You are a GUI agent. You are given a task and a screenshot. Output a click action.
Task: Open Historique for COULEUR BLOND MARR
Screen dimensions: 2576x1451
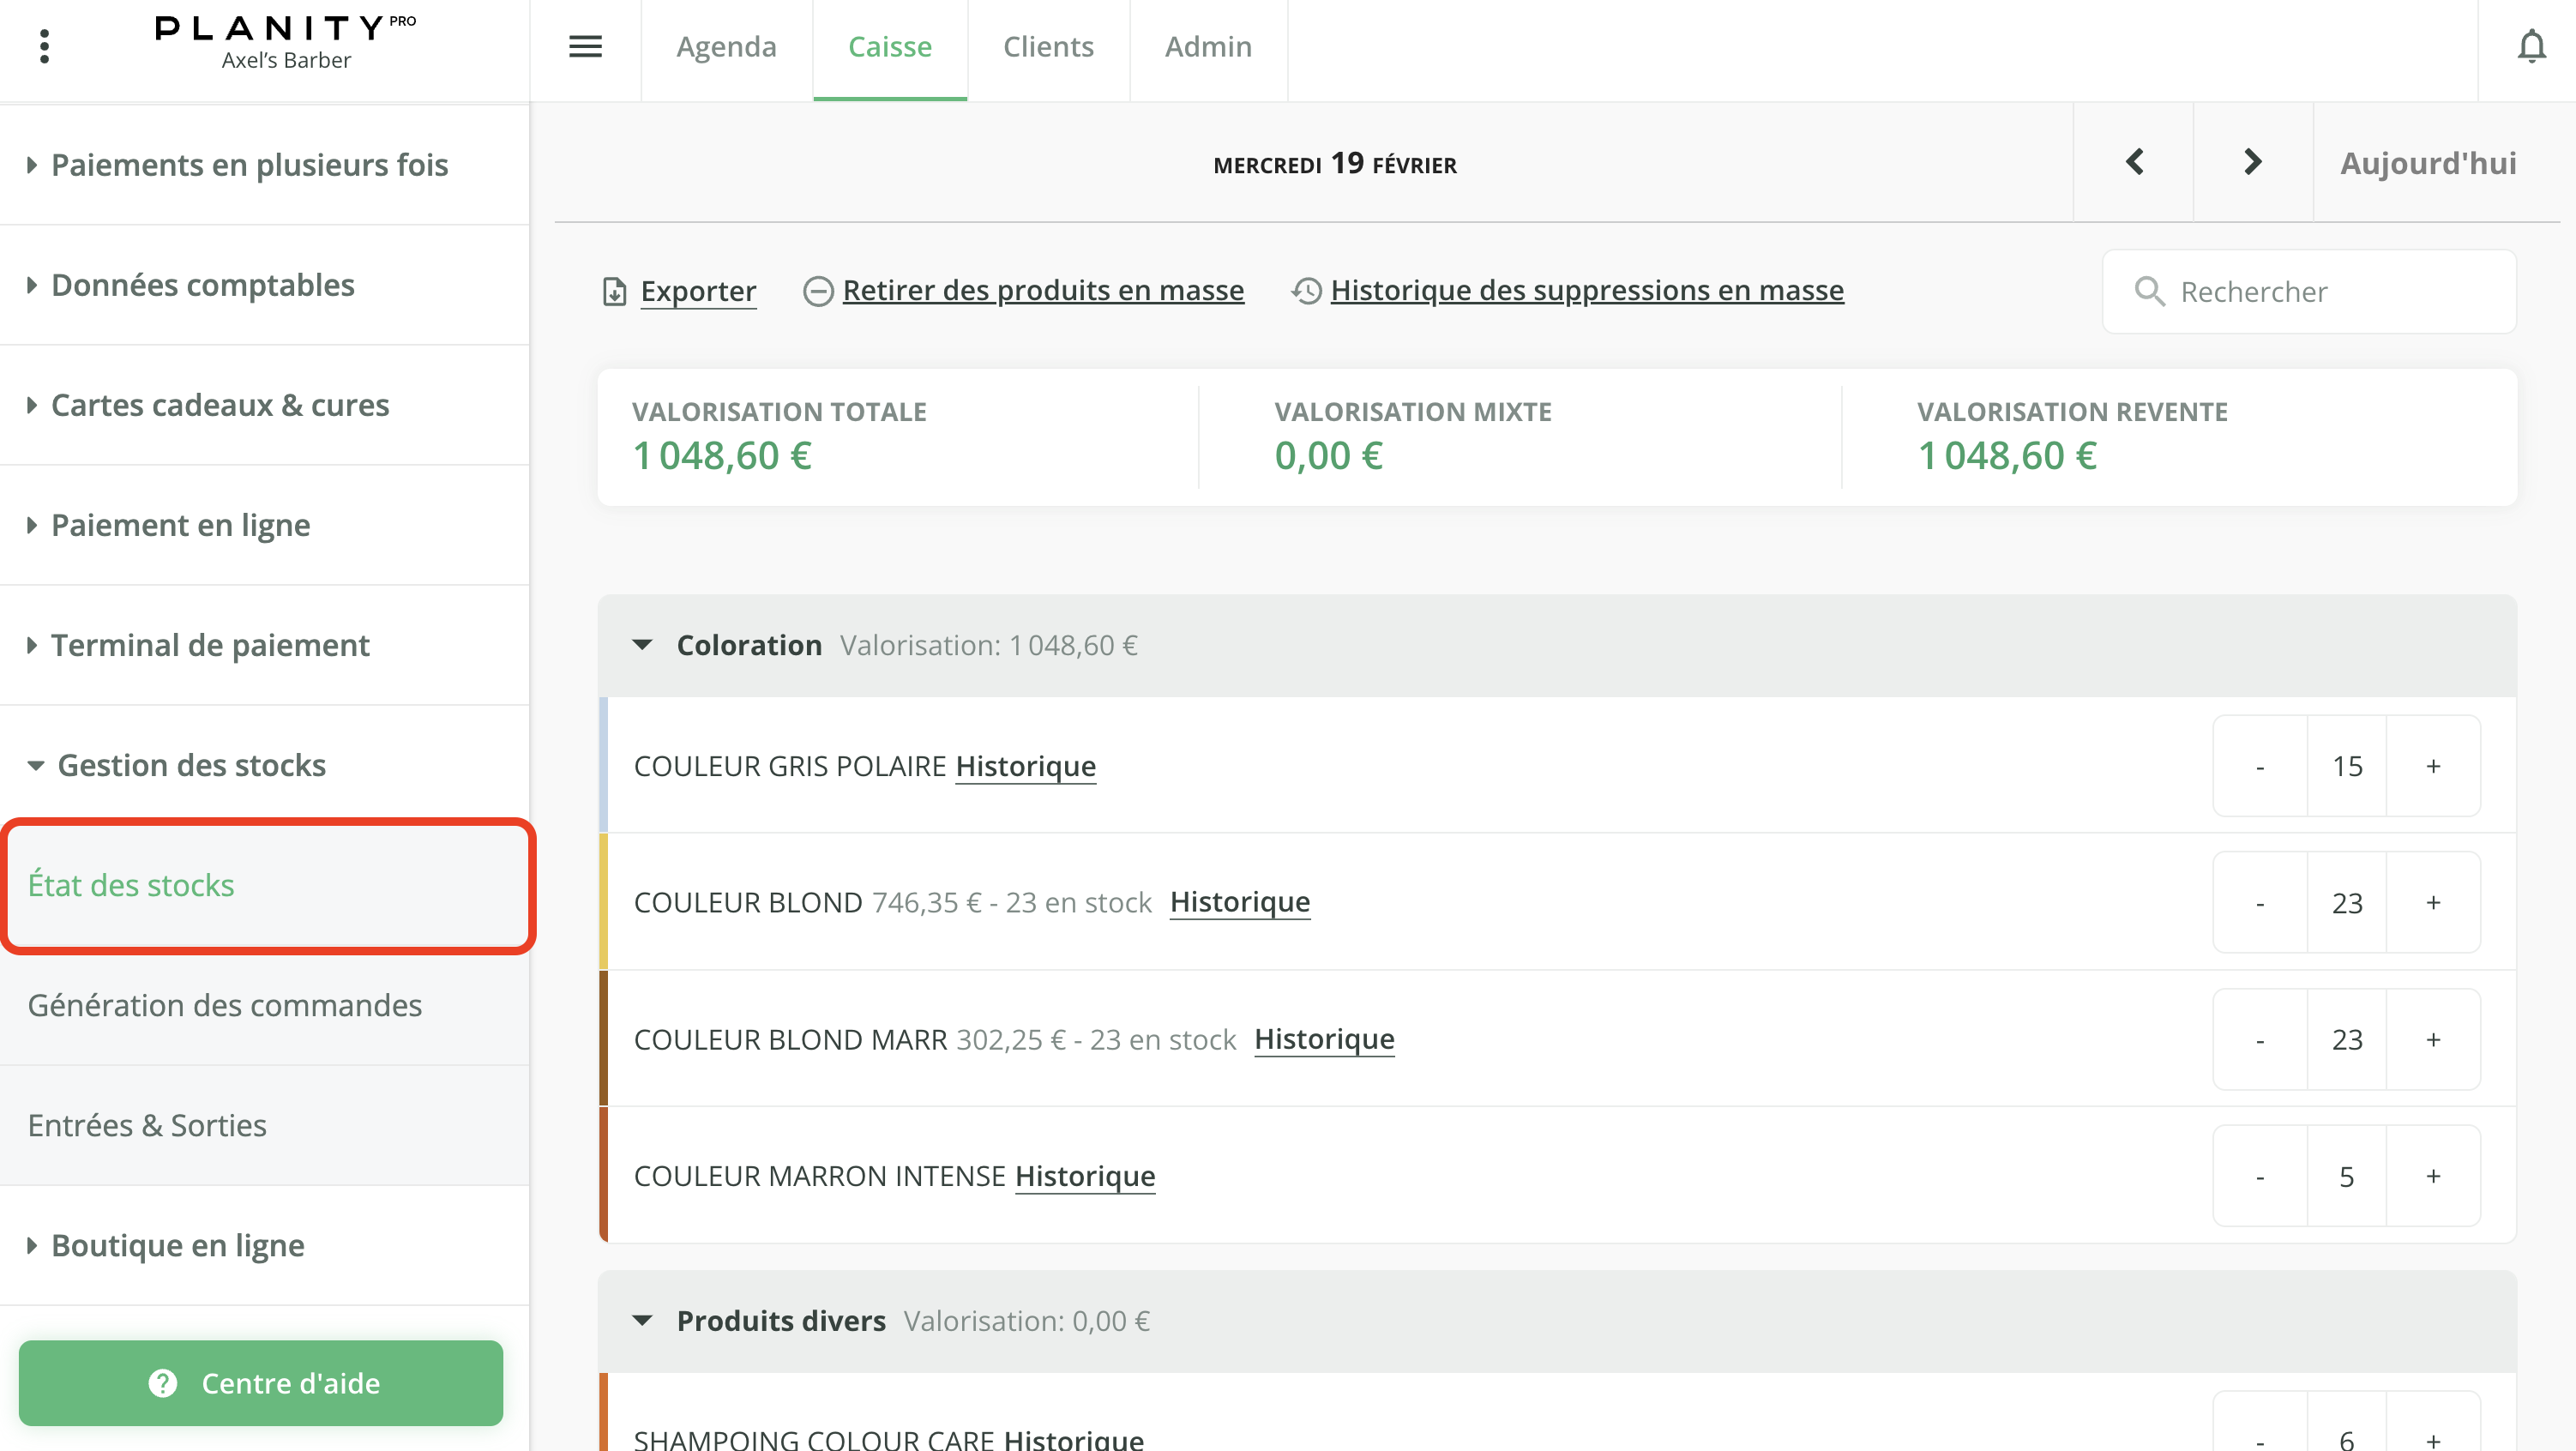pyautogui.click(x=1323, y=1039)
